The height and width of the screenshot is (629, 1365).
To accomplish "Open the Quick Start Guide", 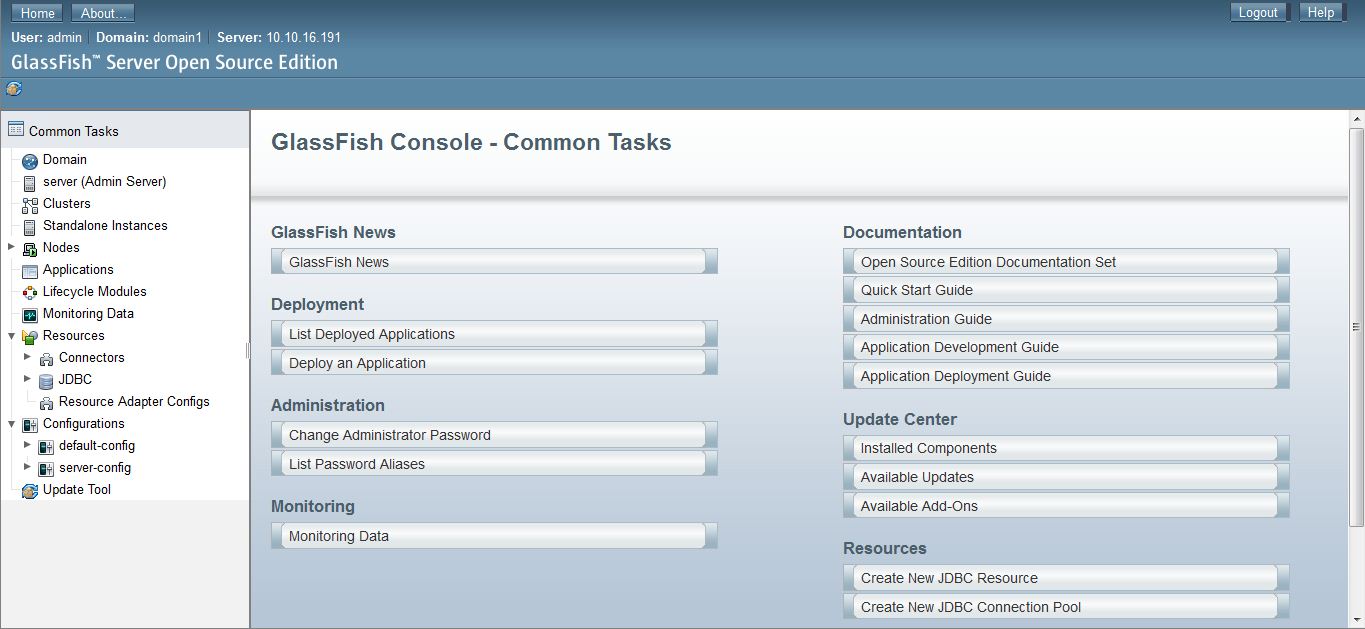I will (x=1066, y=290).
